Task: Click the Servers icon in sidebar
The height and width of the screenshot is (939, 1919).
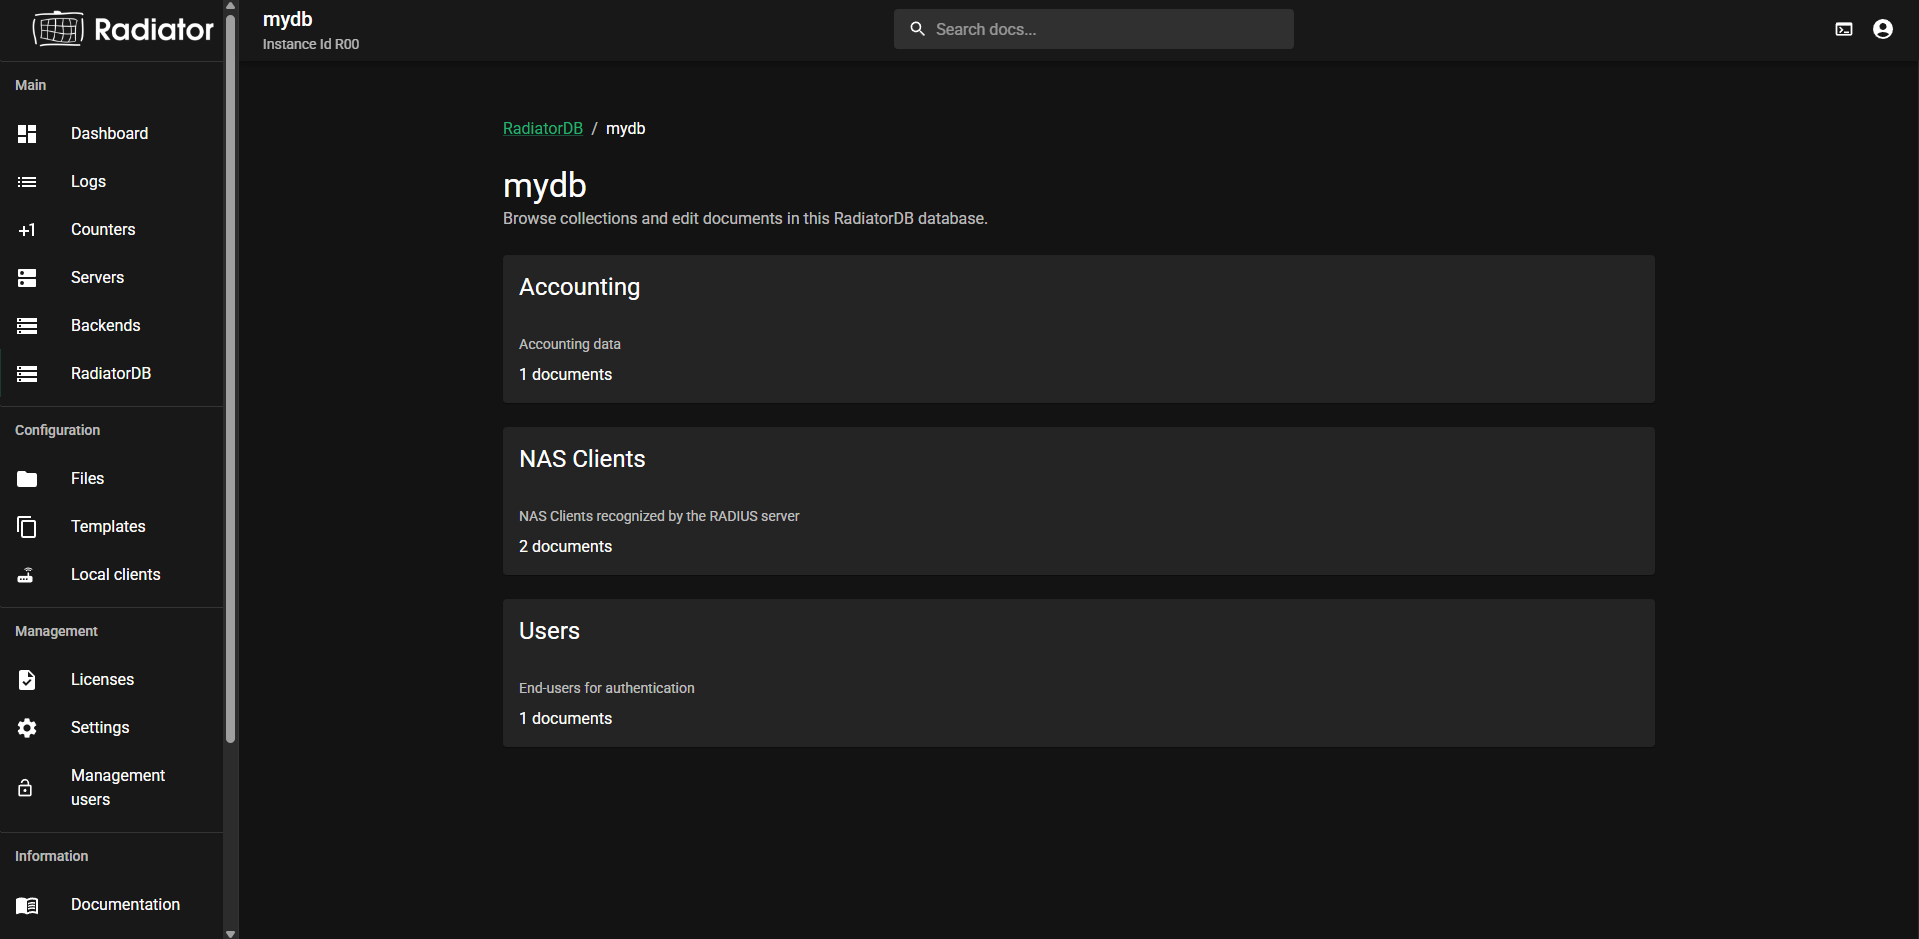Action: (27, 278)
